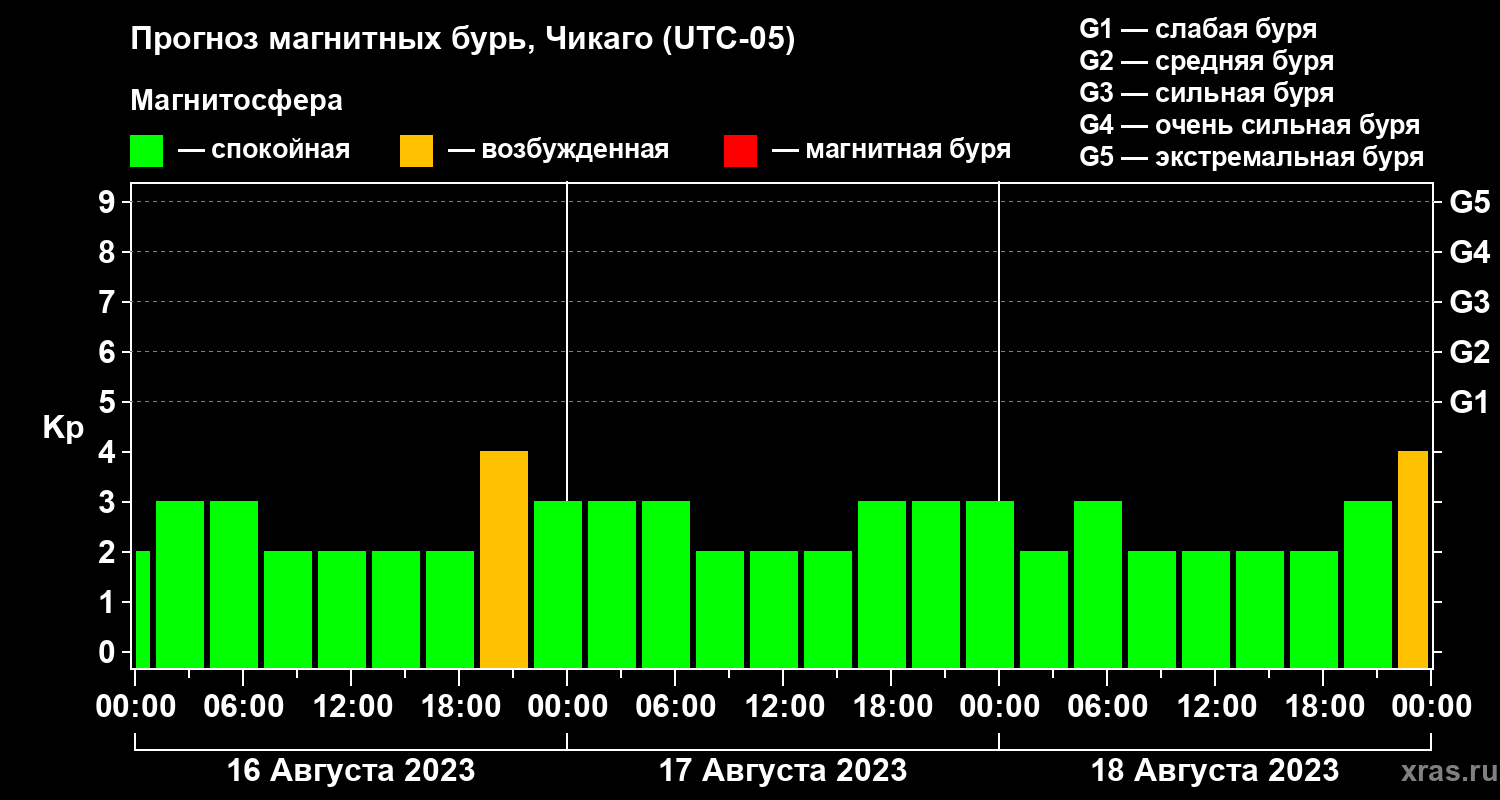Click the 'G3' label on right axis
Image resolution: width=1500 pixels, height=800 pixels.
[1469, 302]
